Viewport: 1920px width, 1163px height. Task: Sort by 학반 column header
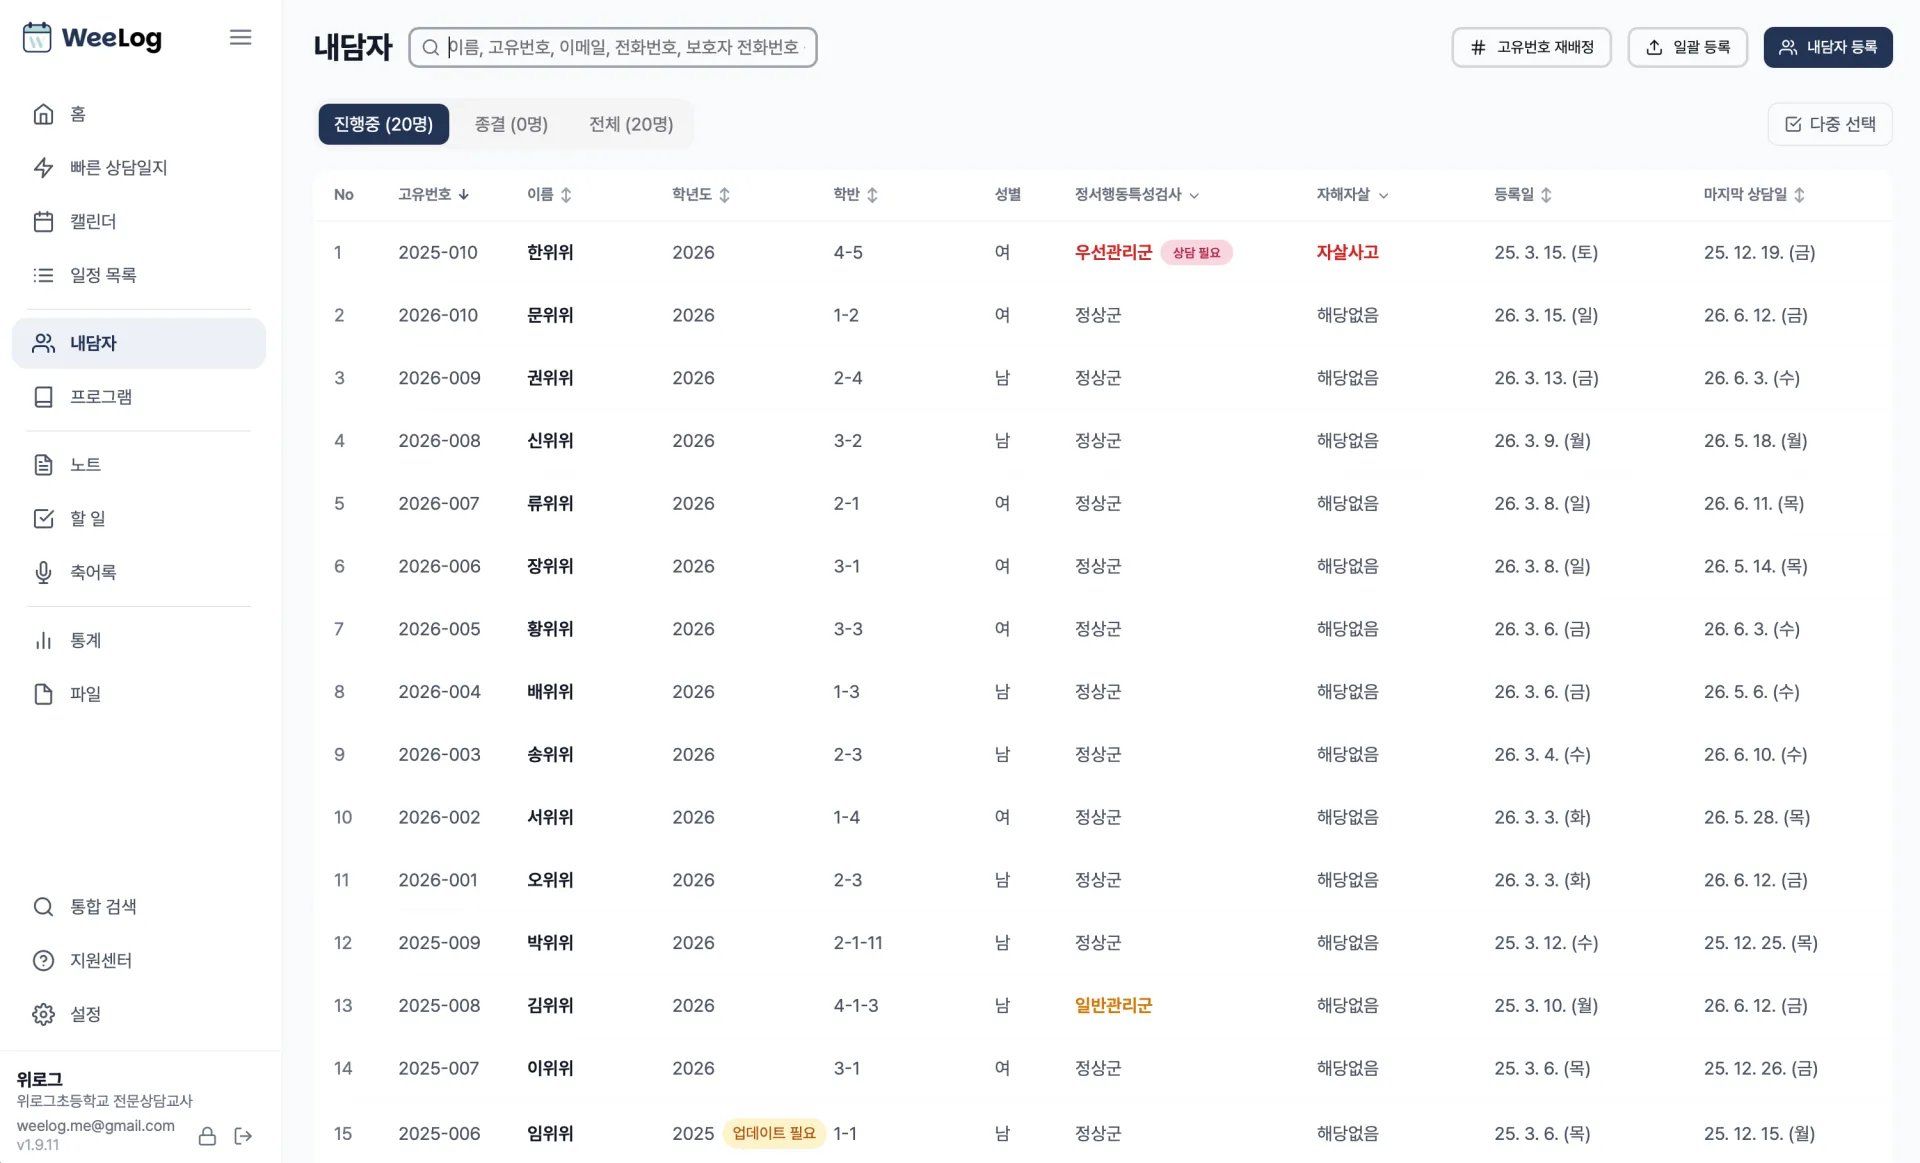point(856,194)
